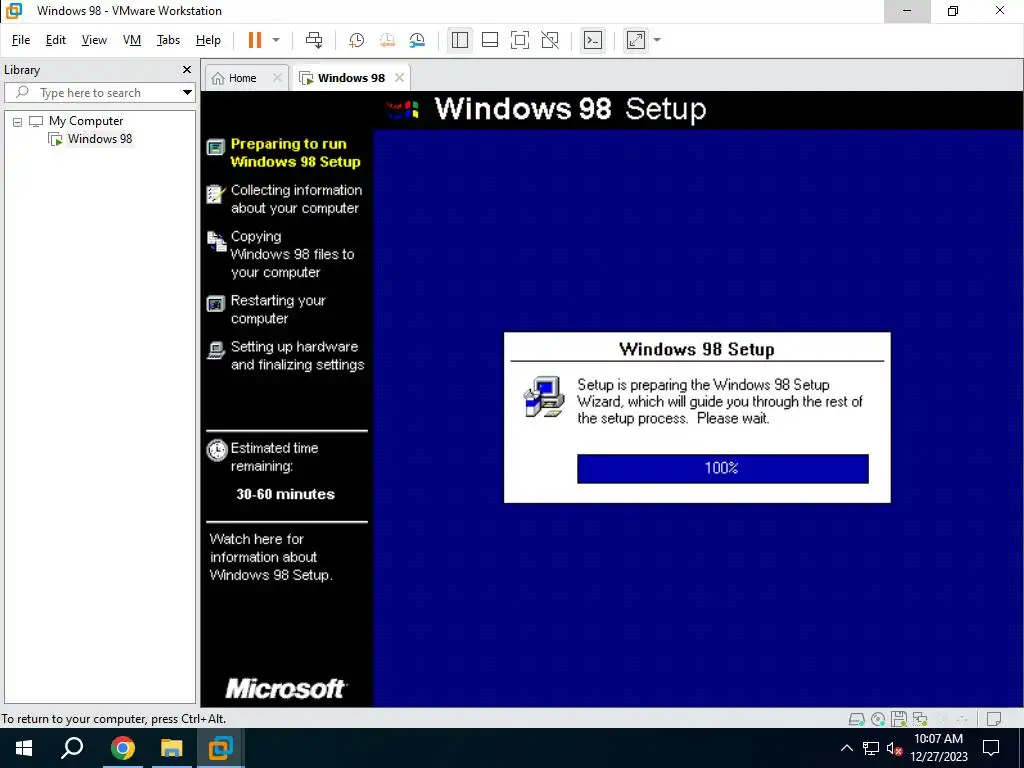The width and height of the screenshot is (1024, 768).
Task: Click the hard disk device status icon
Action: (857, 719)
